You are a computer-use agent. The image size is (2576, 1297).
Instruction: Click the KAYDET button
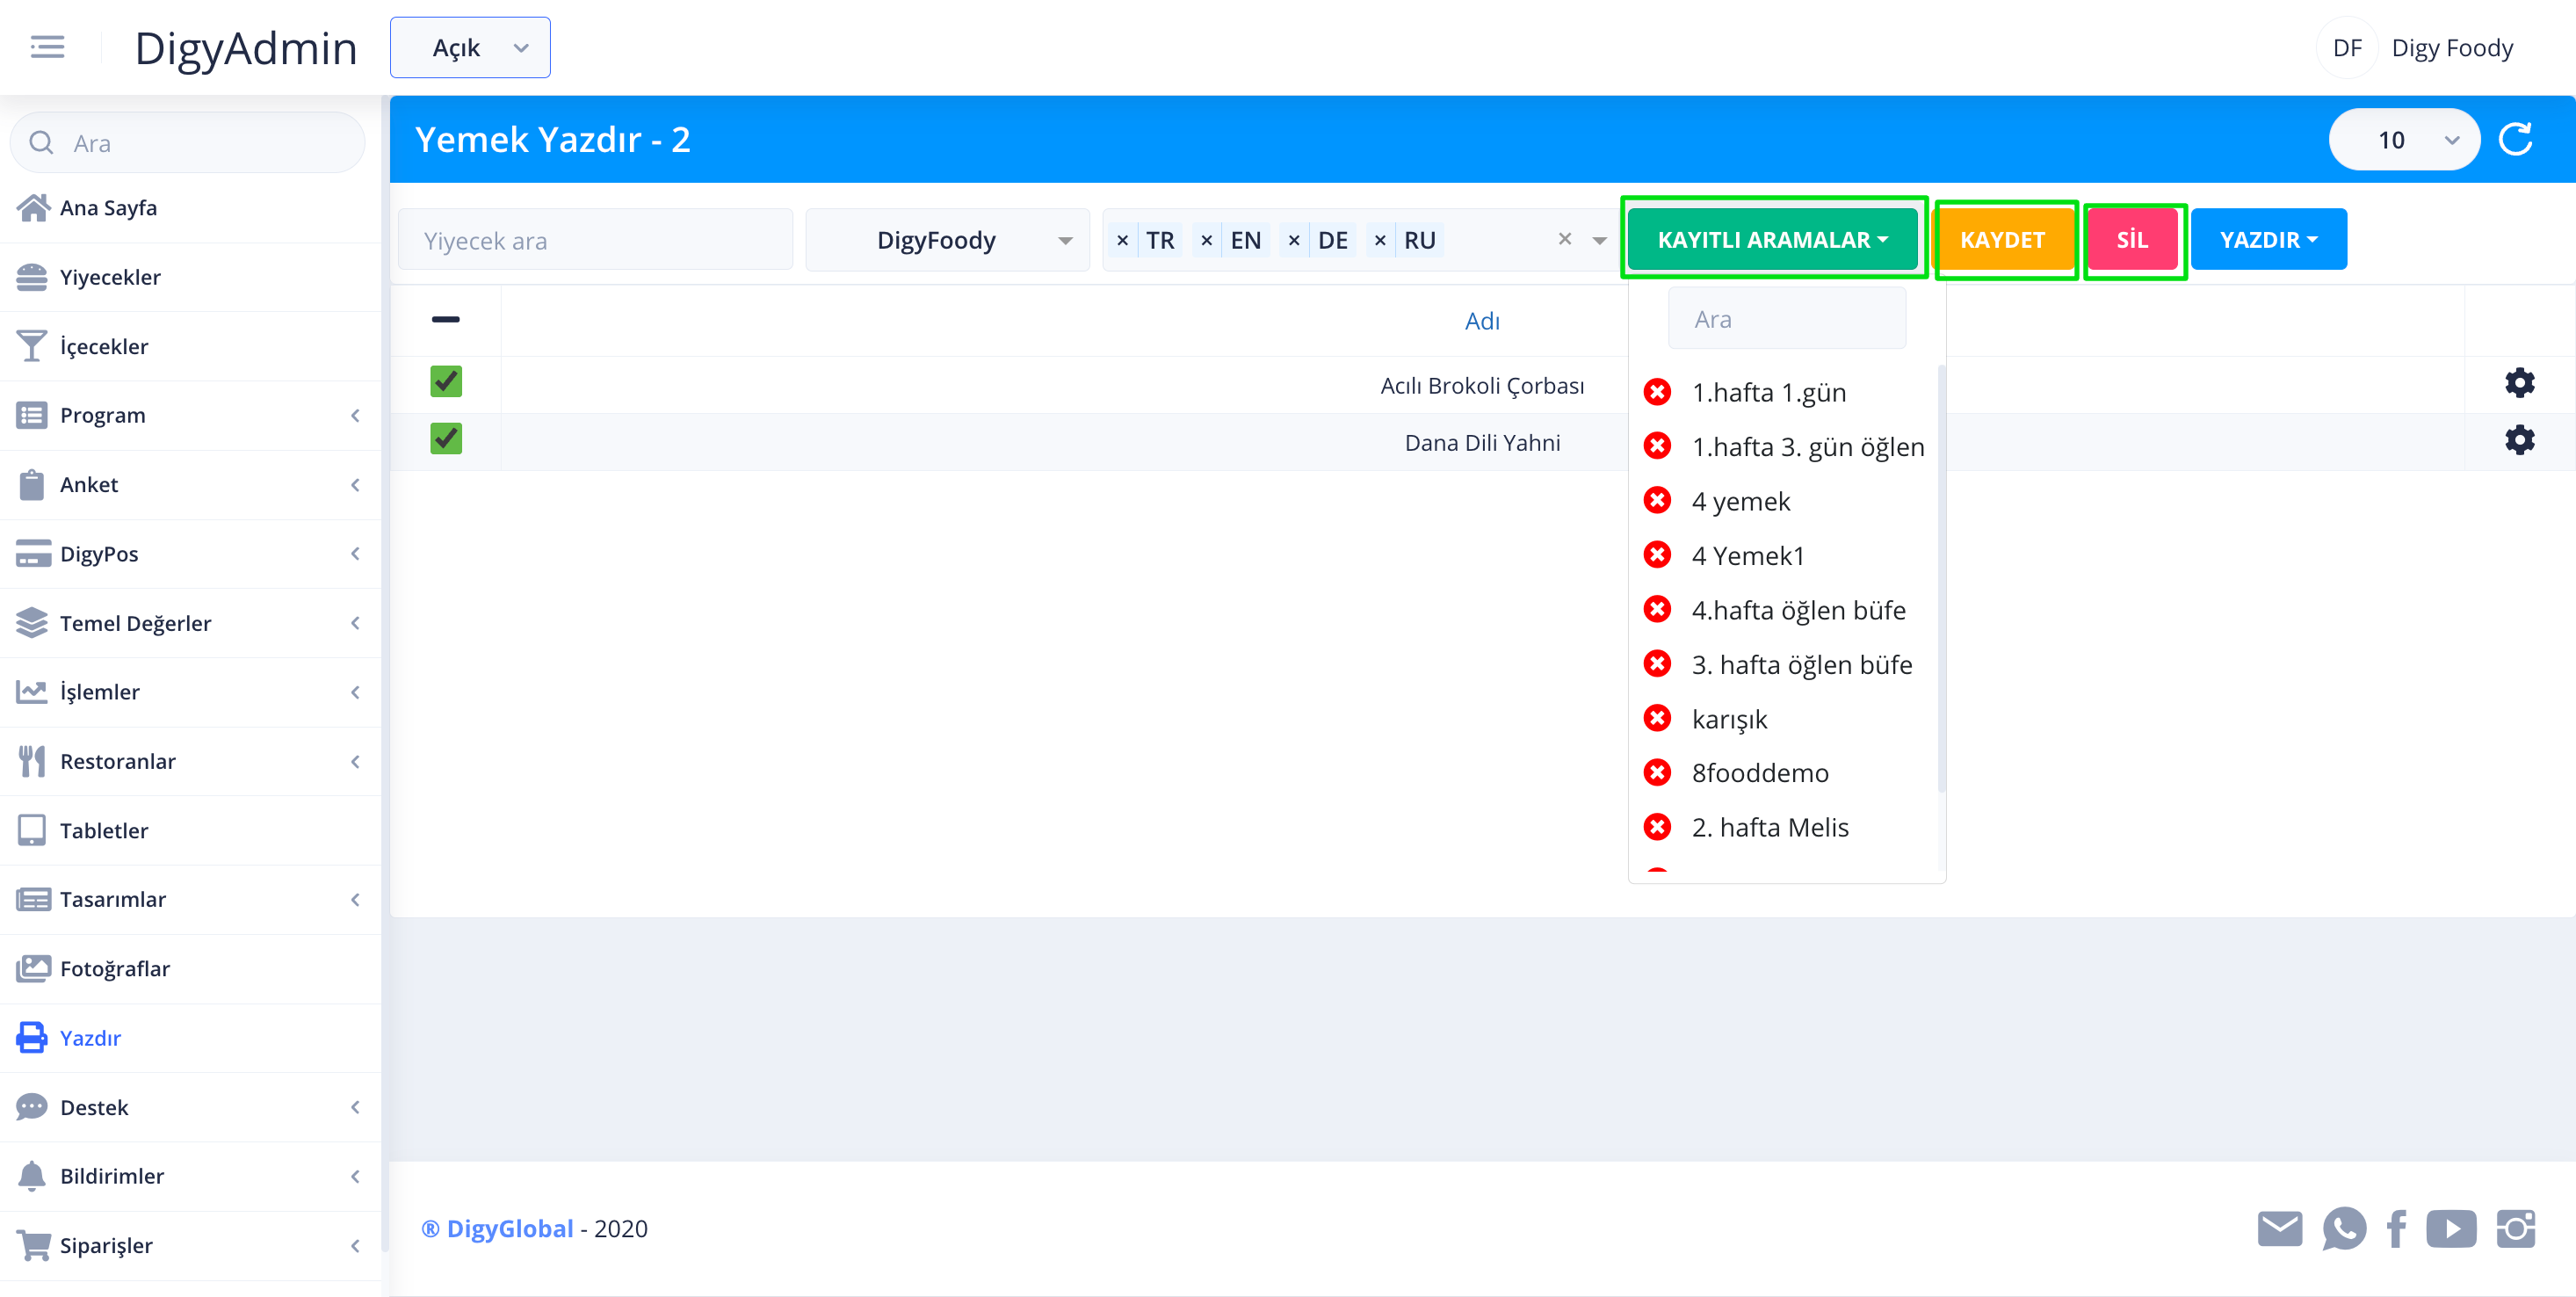click(x=2002, y=240)
